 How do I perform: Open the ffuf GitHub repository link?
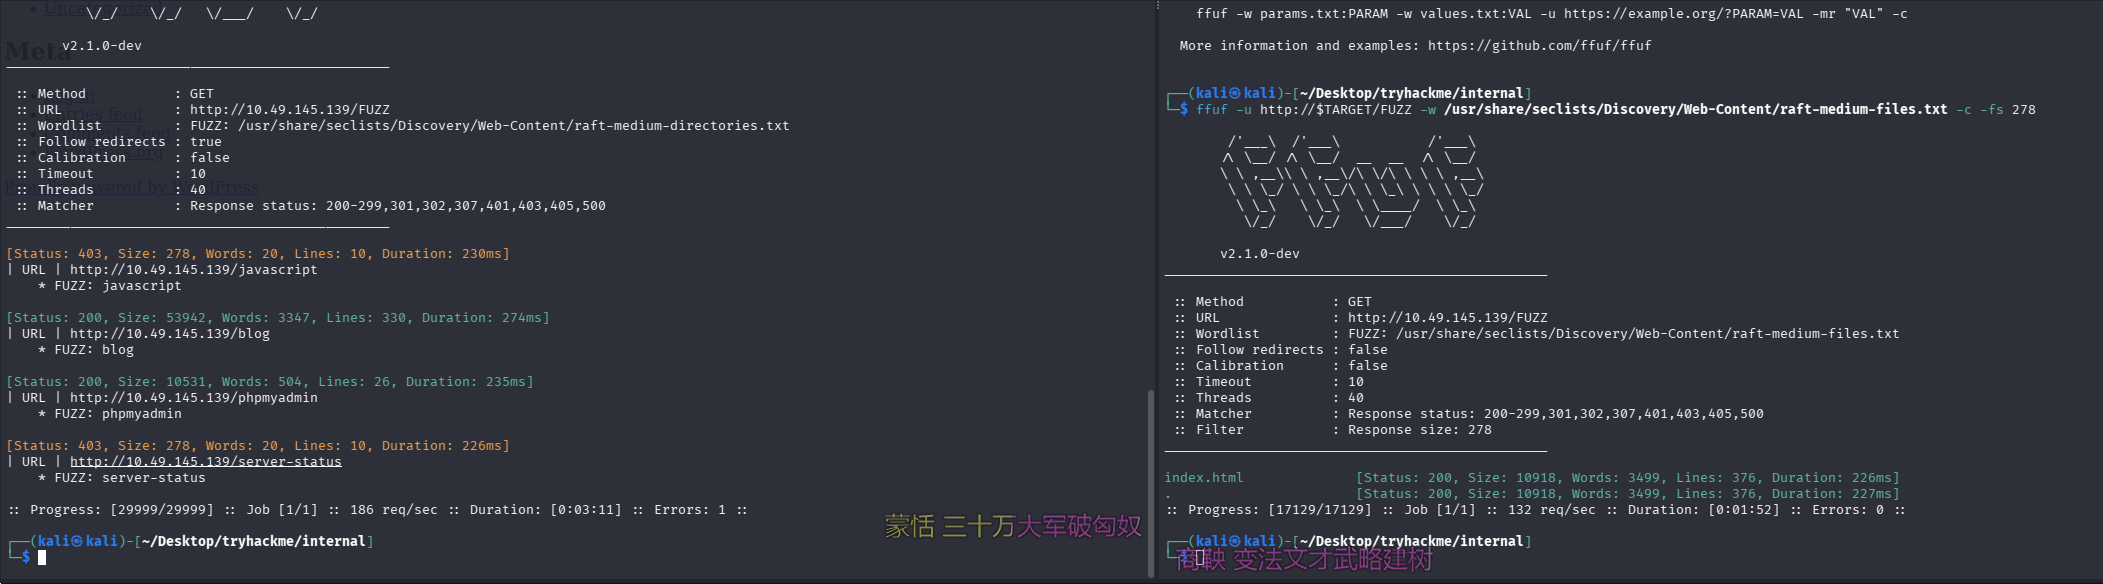pos(1539,45)
